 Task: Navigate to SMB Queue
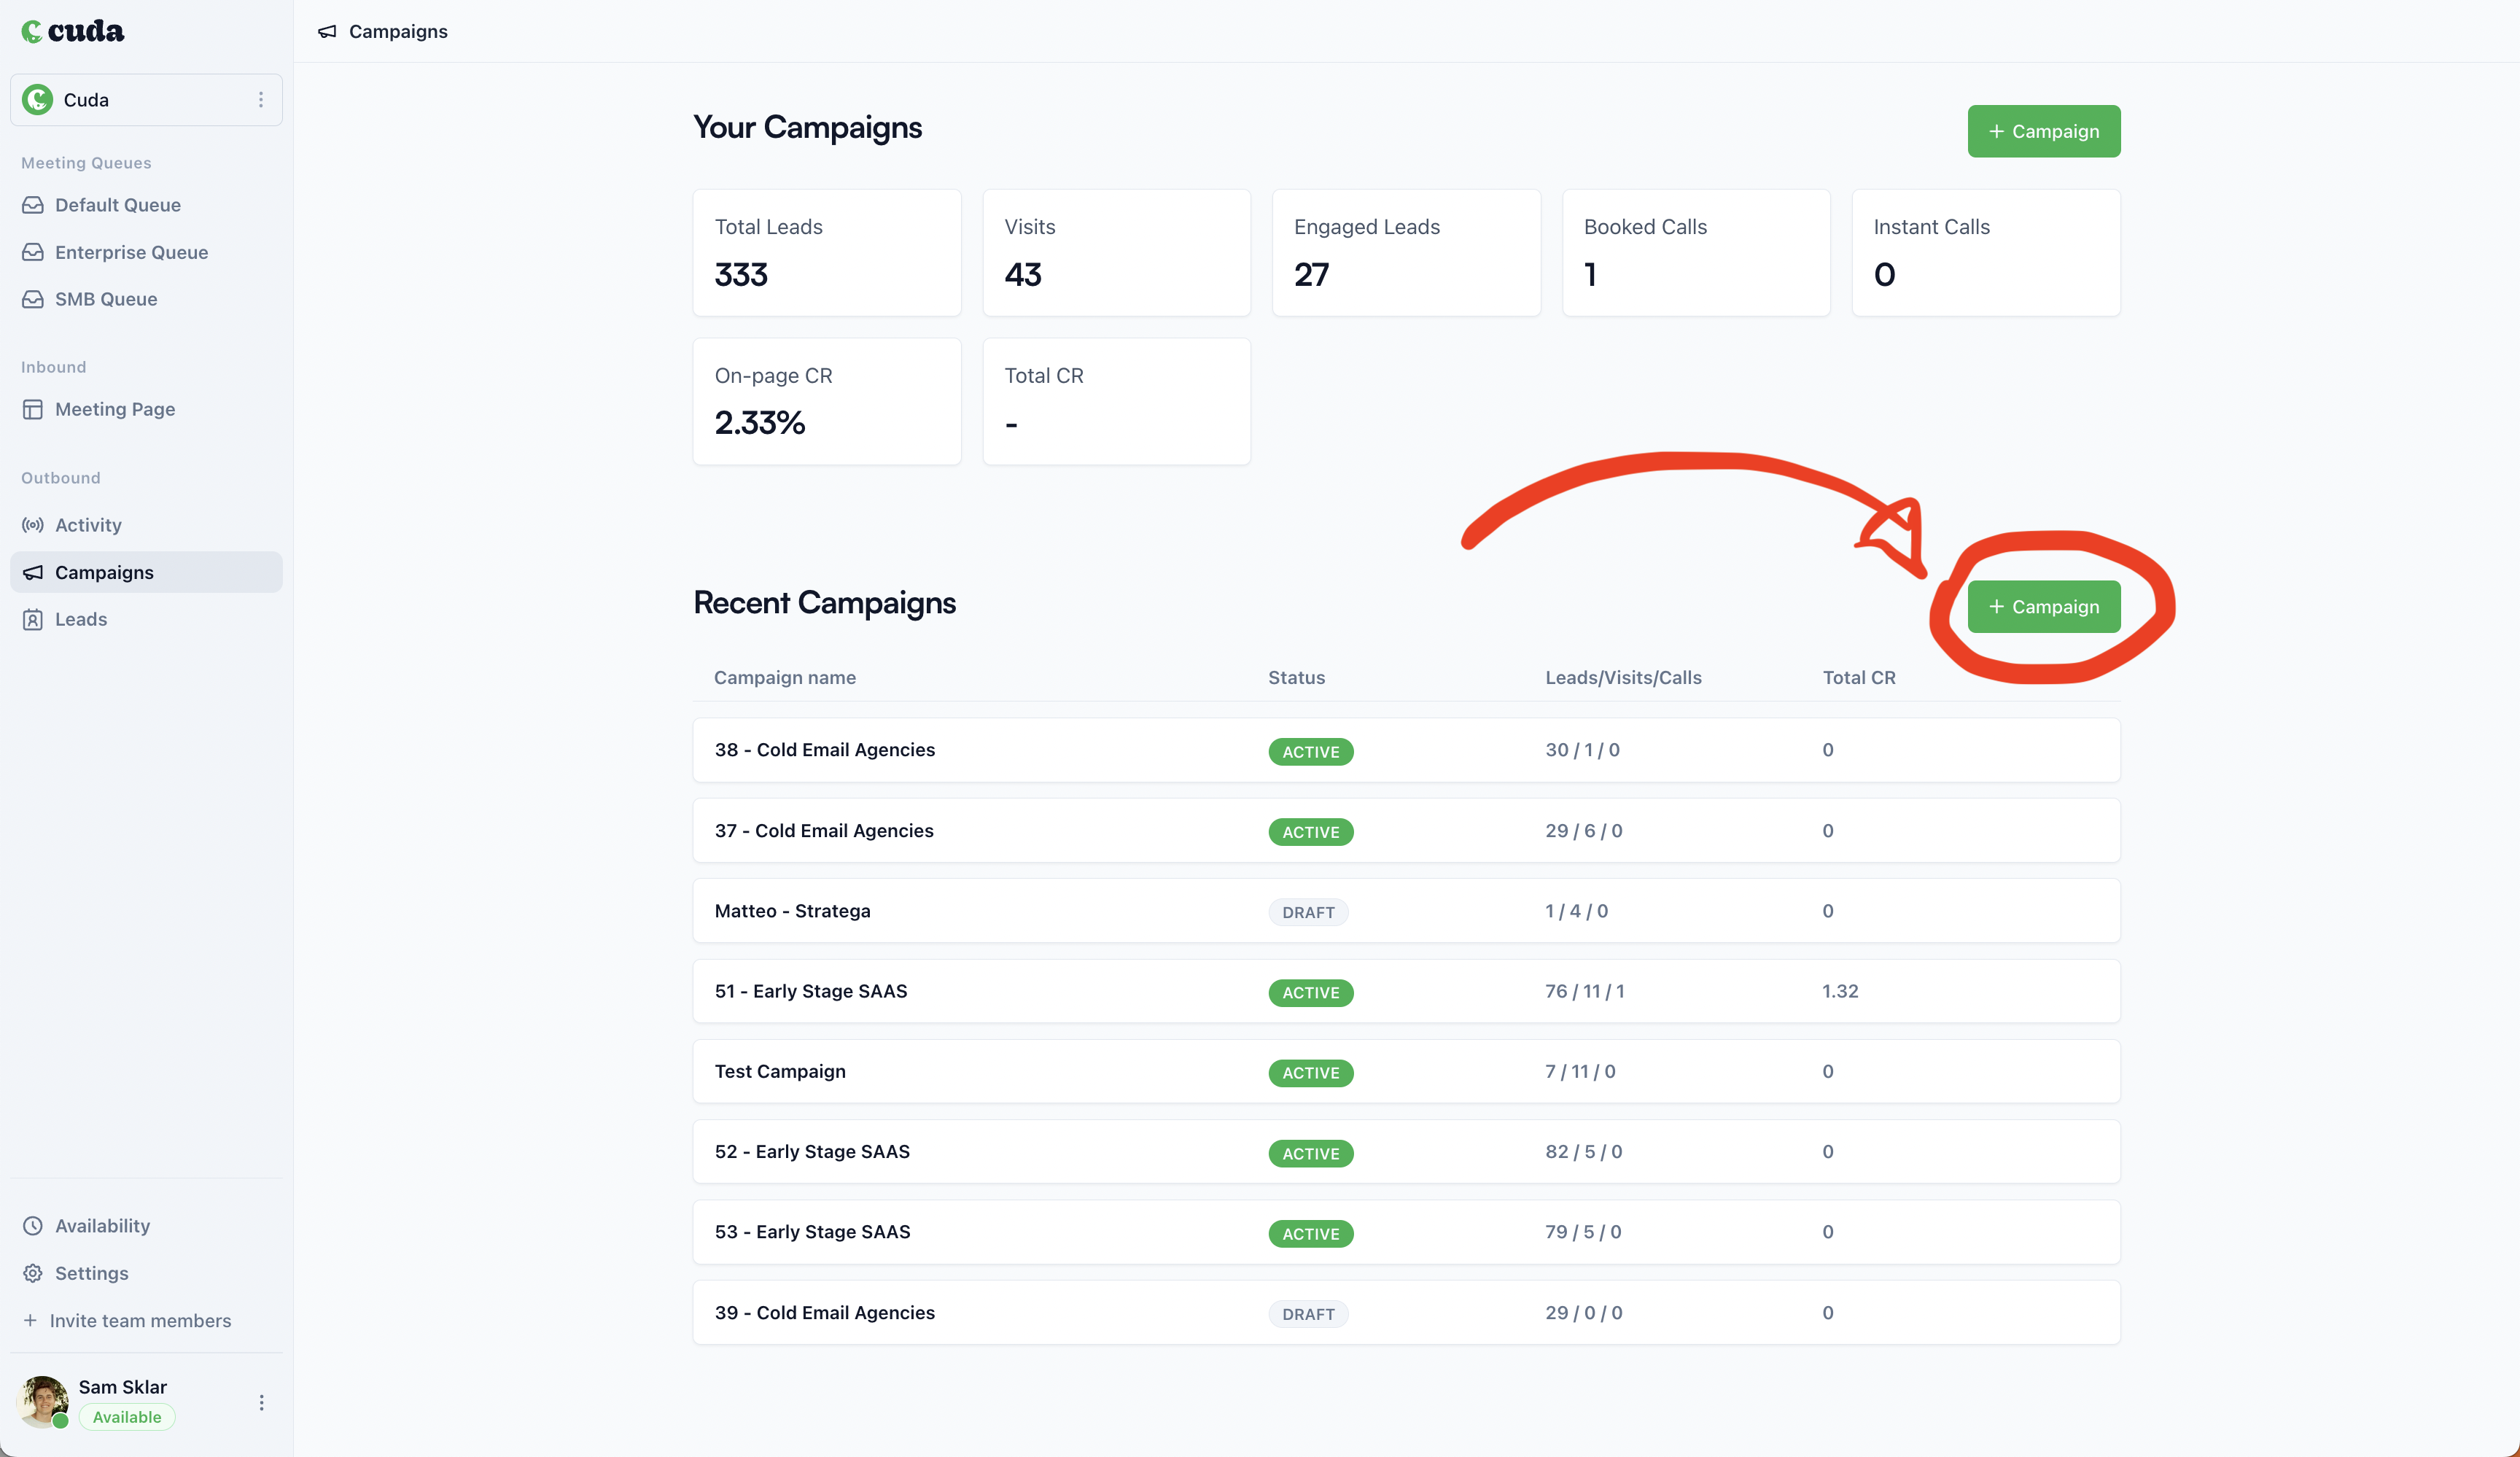click(106, 299)
